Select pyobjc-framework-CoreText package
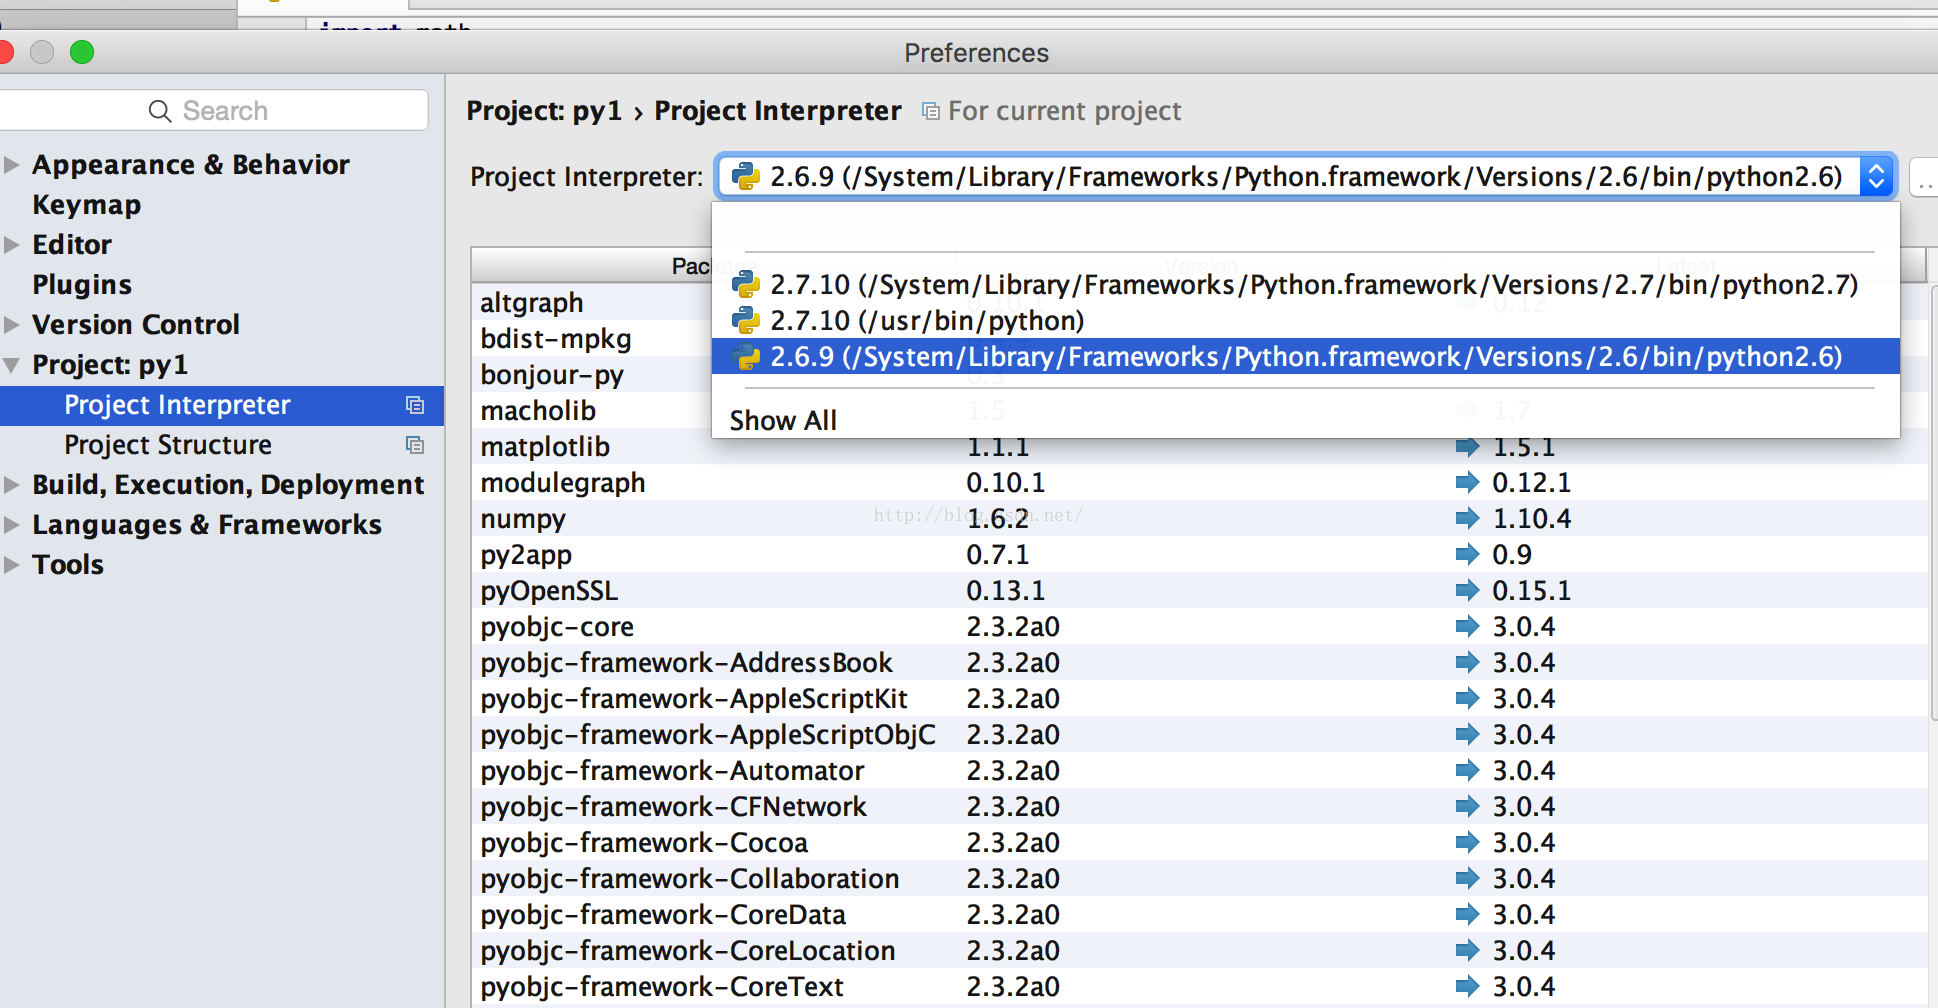 1200,986
